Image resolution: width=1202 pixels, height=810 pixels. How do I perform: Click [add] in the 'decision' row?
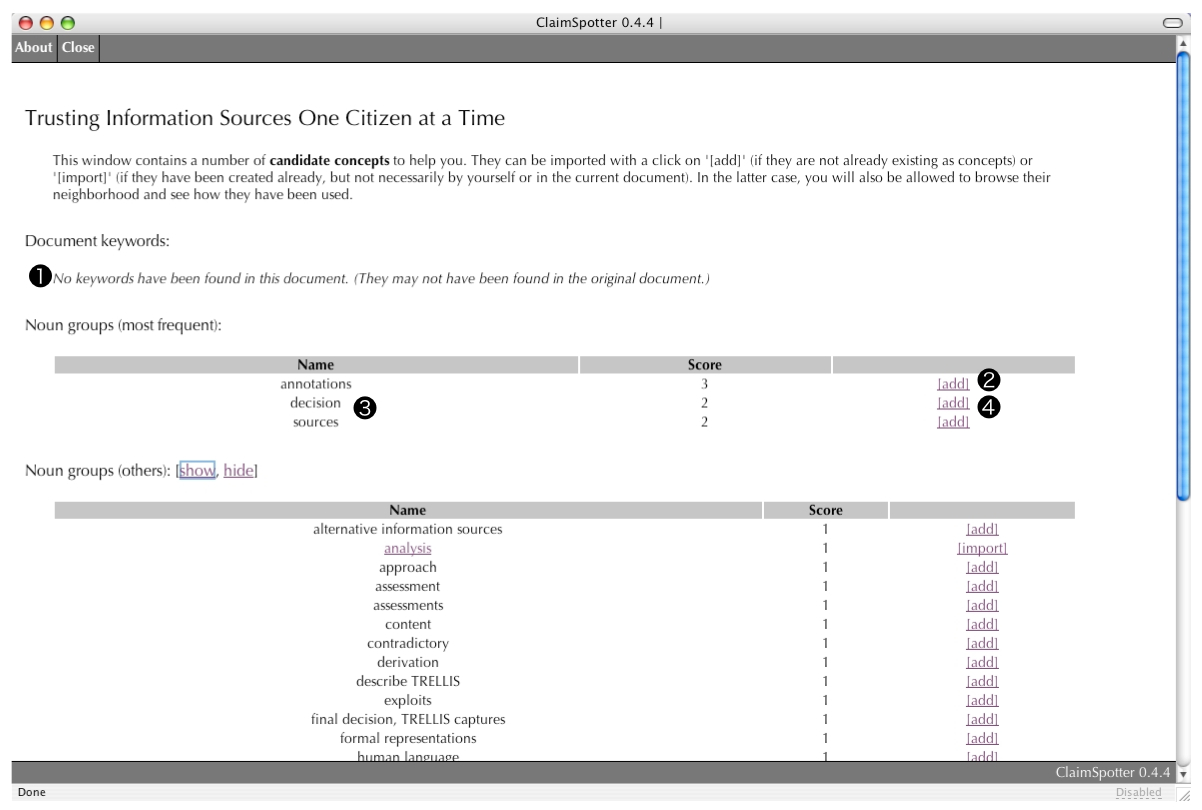coord(953,403)
